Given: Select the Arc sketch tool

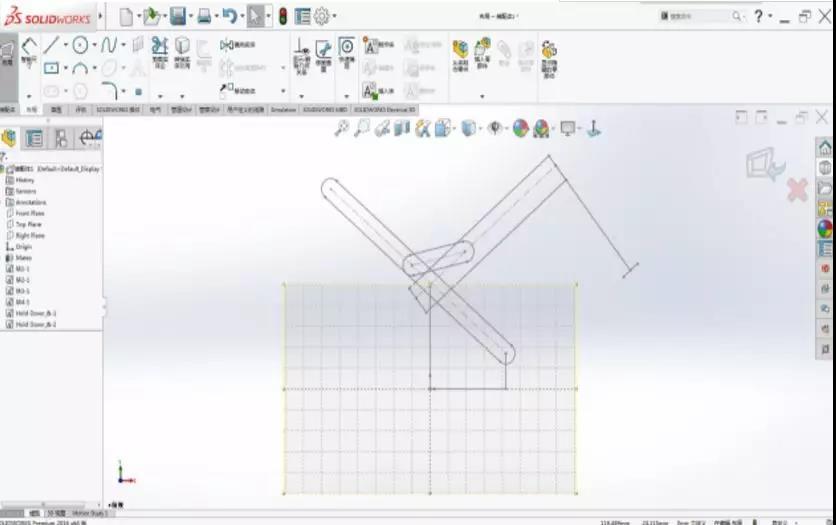Looking at the screenshot, I should point(81,68).
